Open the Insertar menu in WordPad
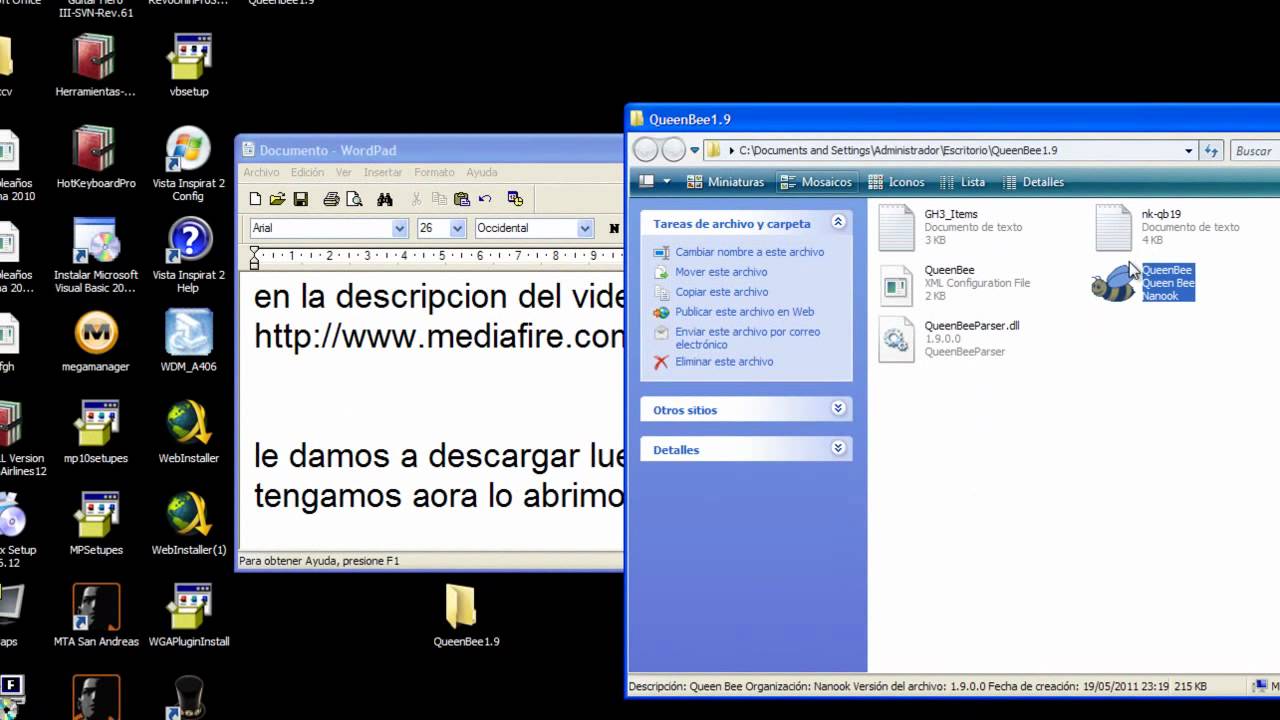1280x720 pixels. click(382, 172)
